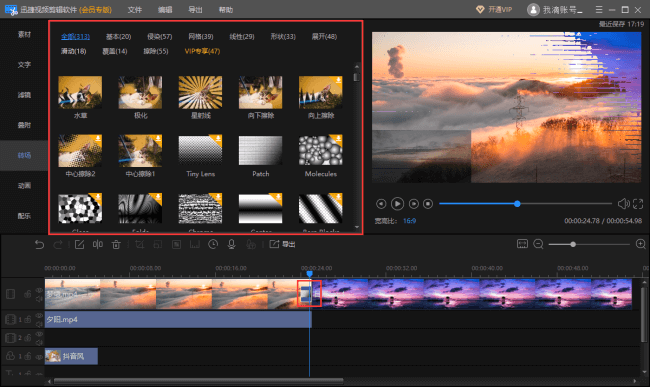Open the edit clip tool
The height and width of the screenshot is (387, 650).
click(79, 244)
